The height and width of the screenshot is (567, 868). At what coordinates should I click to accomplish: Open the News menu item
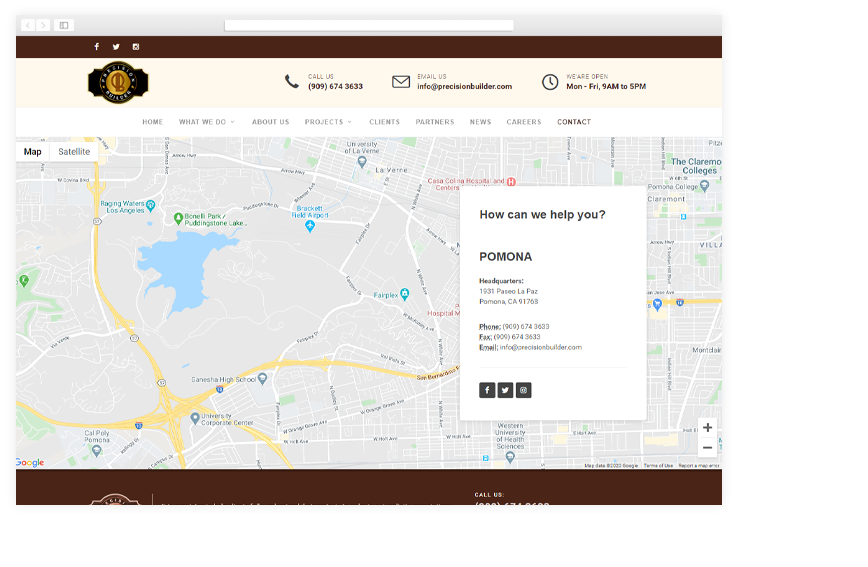point(480,122)
